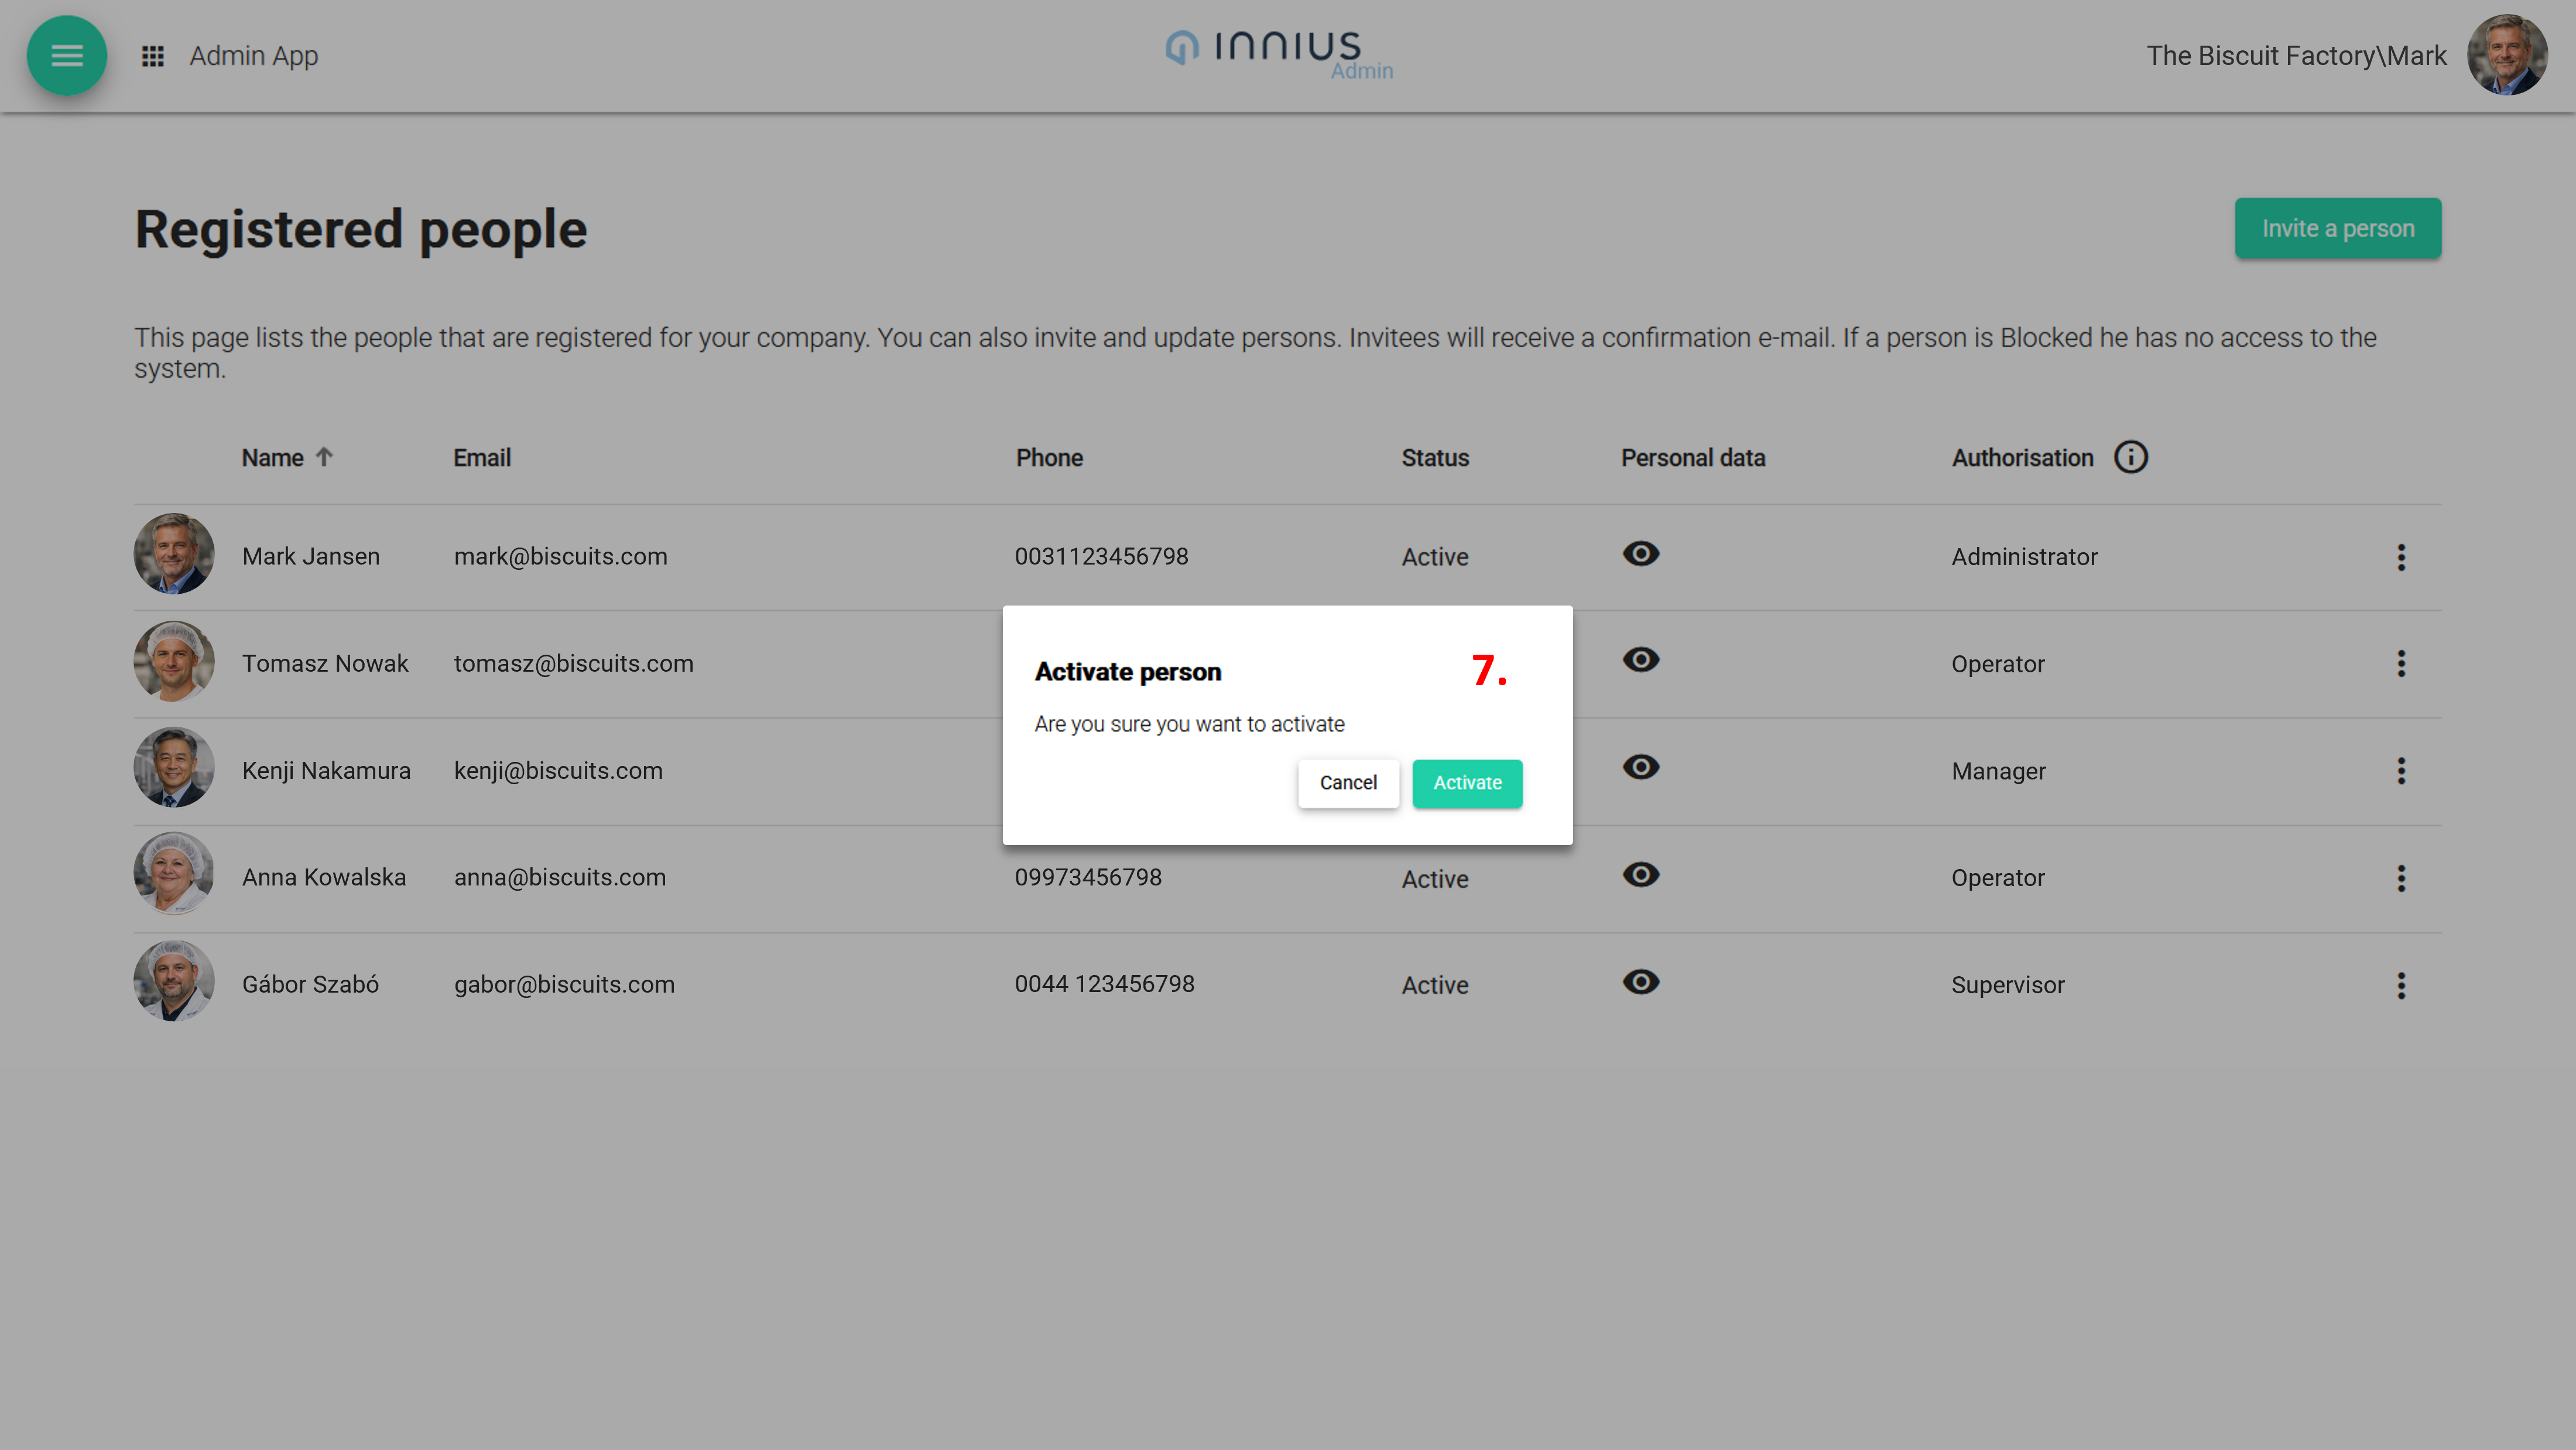Sort table by Status column header
The height and width of the screenshot is (1450, 2576).
(1434, 458)
